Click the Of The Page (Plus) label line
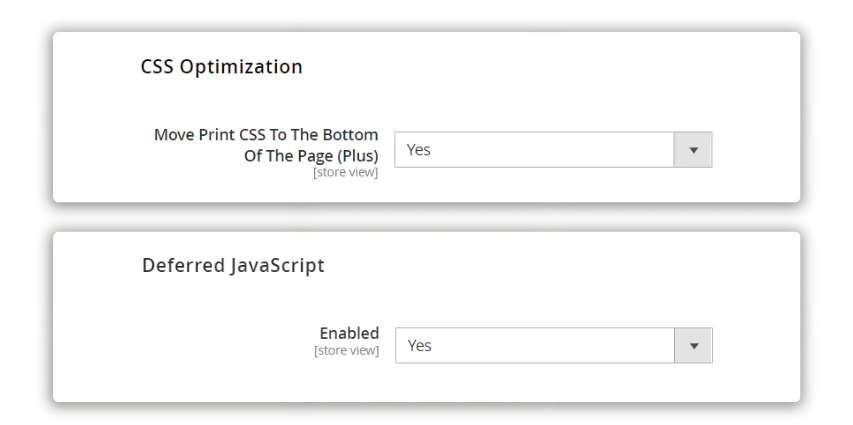This screenshot has width=853, height=425. coord(311,156)
